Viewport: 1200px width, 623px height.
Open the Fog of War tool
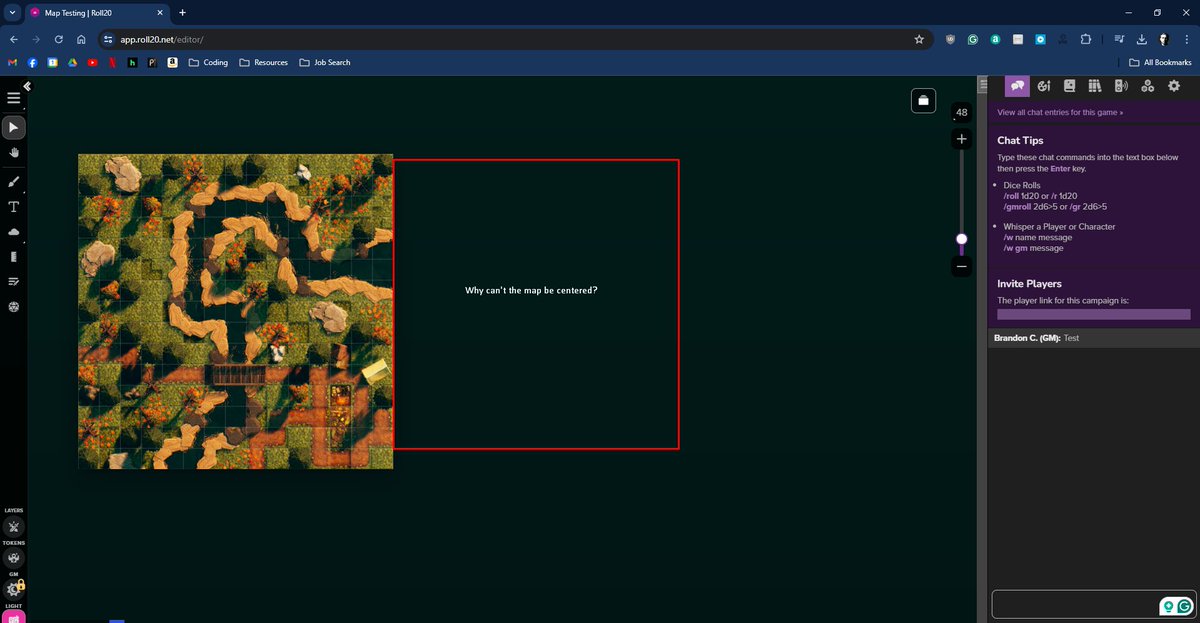(13, 231)
